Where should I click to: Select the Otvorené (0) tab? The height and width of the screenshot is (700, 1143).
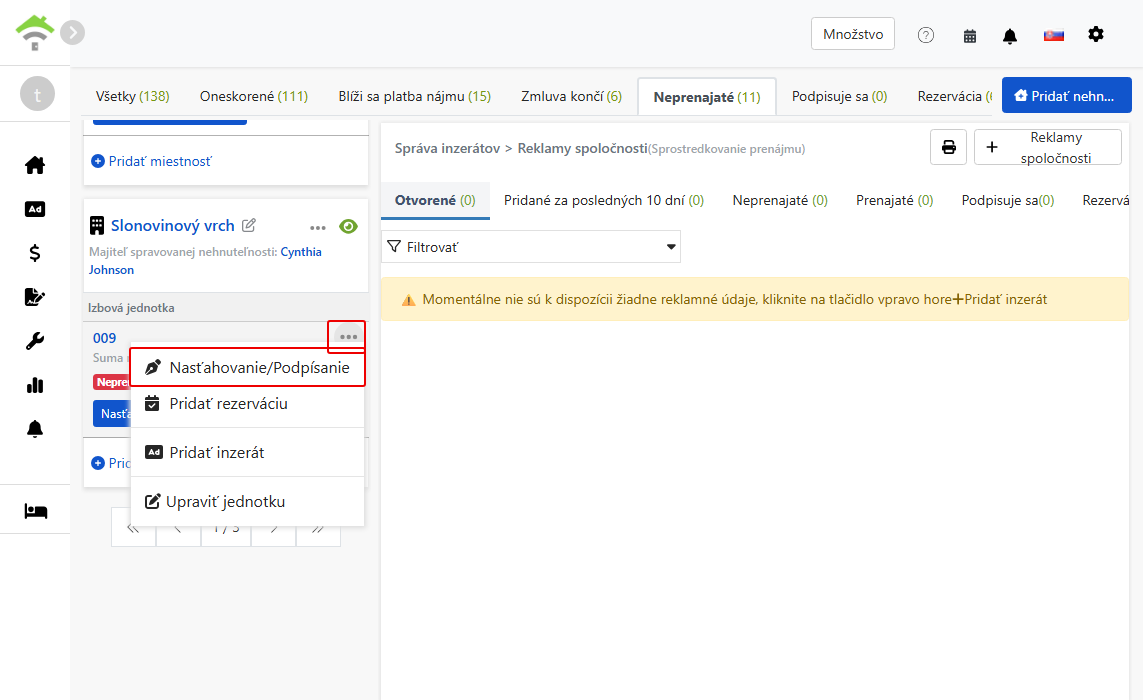click(435, 200)
